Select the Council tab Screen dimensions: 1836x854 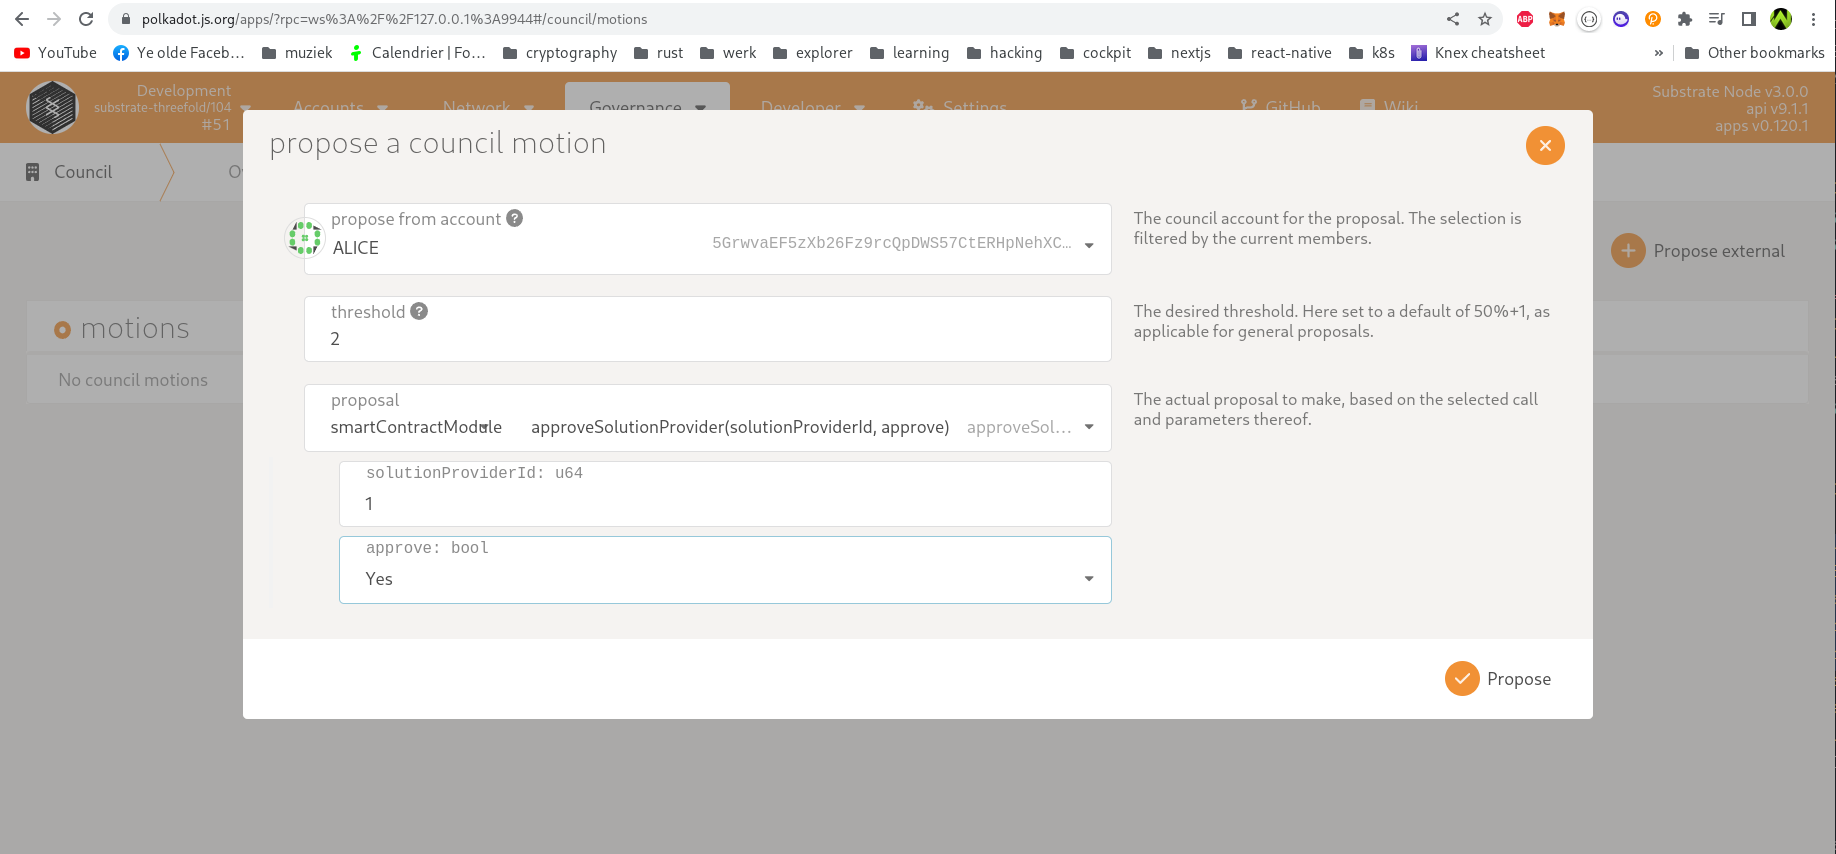pyautogui.click(x=83, y=172)
